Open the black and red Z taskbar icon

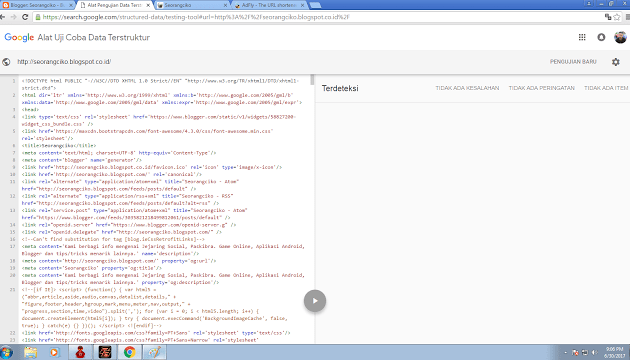click(x=105, y=352)
